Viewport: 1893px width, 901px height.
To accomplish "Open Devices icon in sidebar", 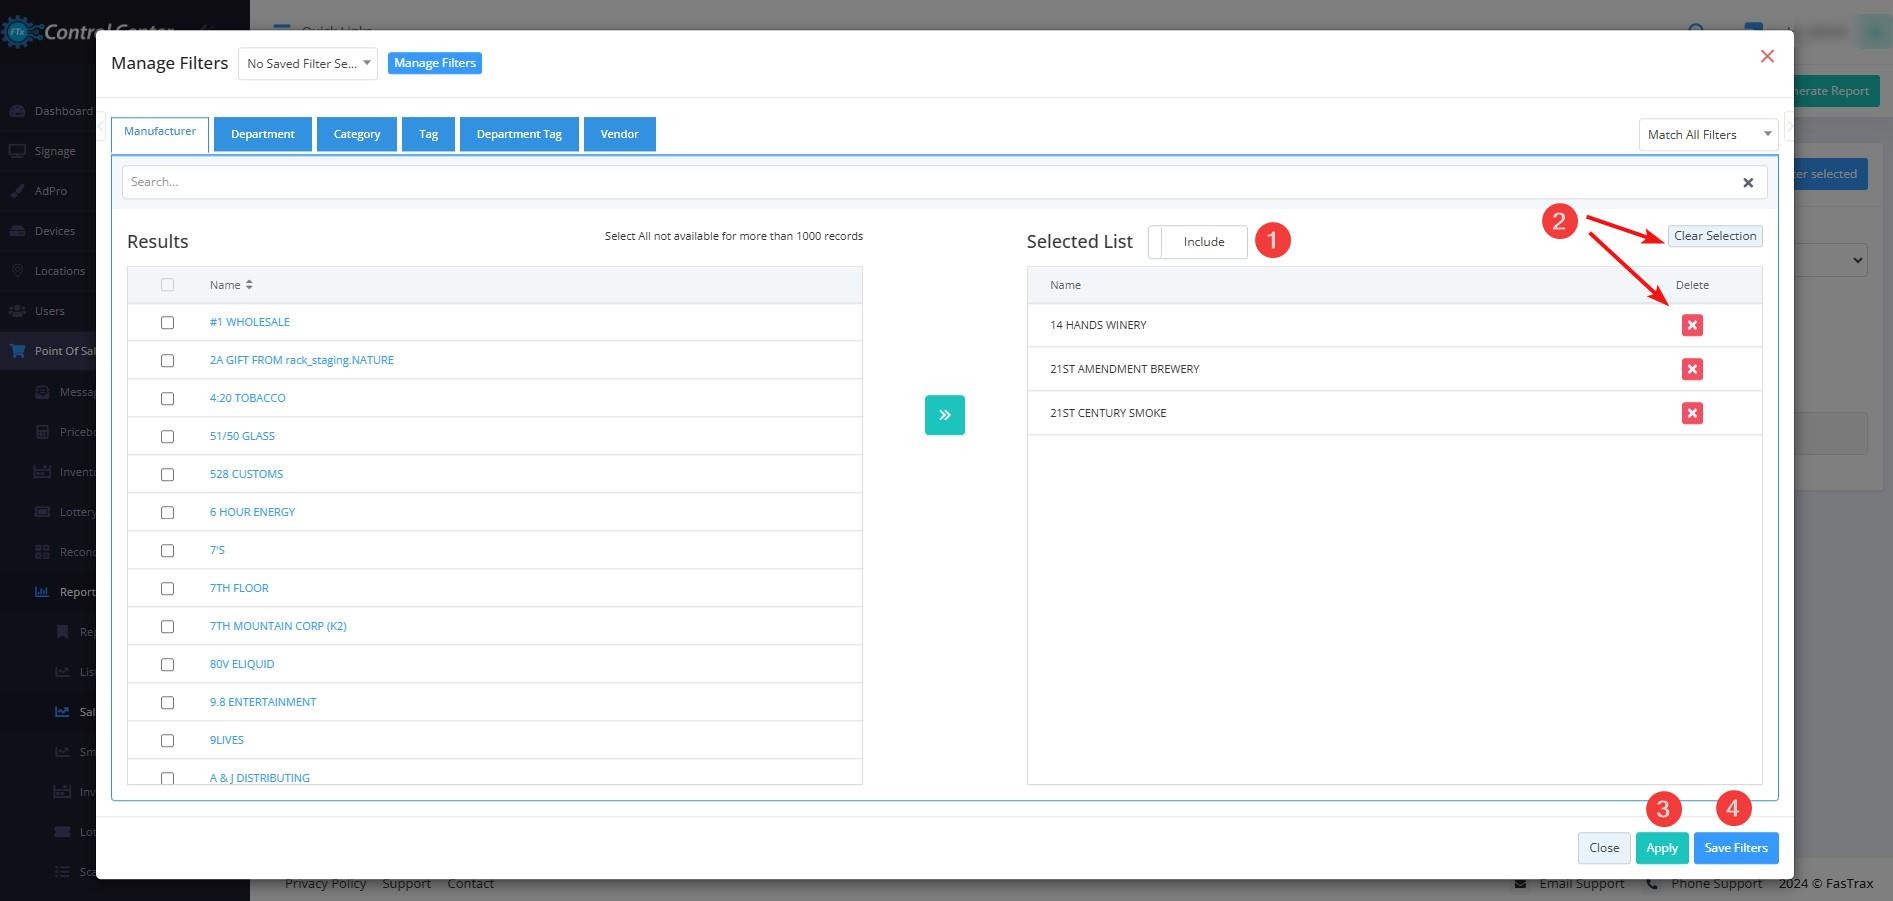I will (17, 231).
